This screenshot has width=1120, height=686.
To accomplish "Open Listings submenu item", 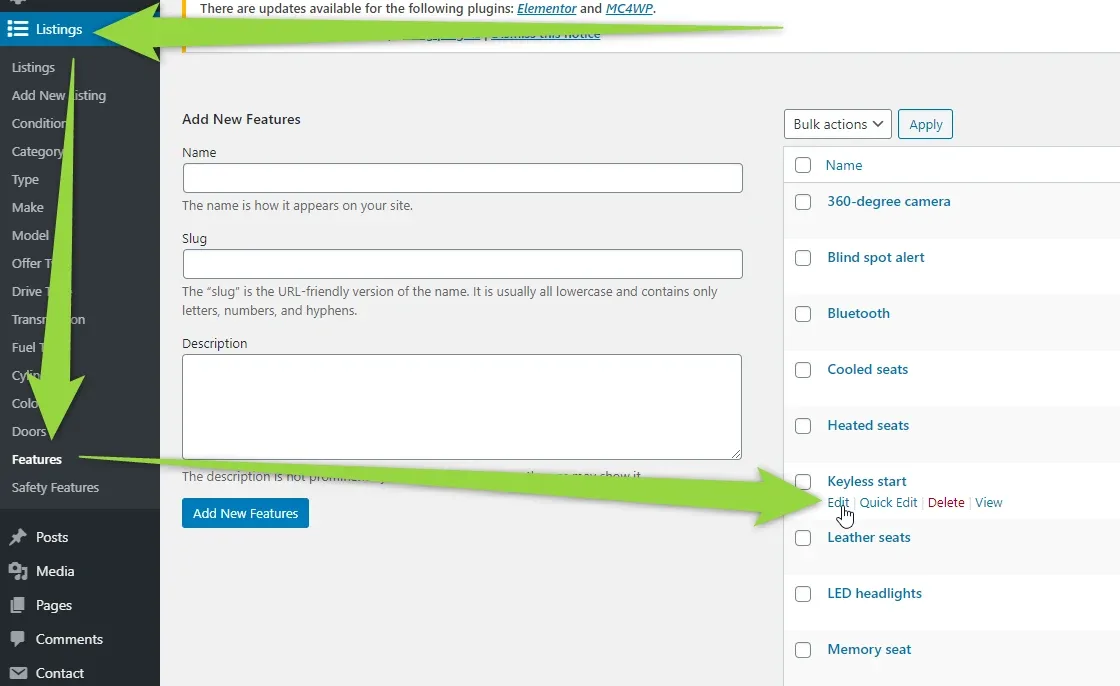I will [33, 67].
